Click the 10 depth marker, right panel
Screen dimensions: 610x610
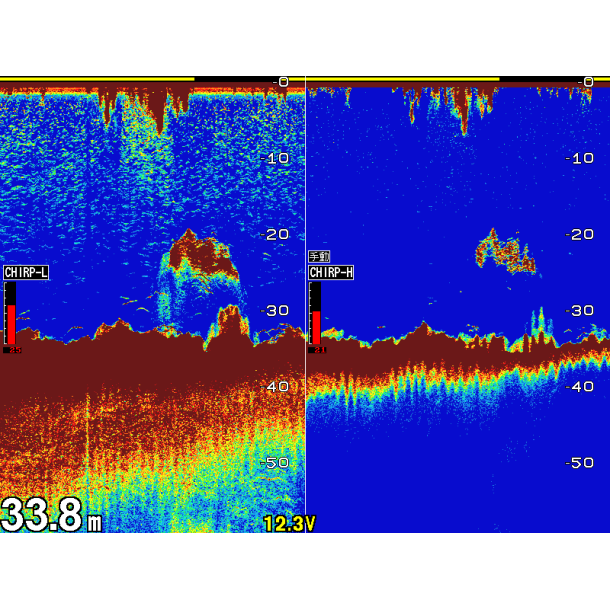click(581, 158)
